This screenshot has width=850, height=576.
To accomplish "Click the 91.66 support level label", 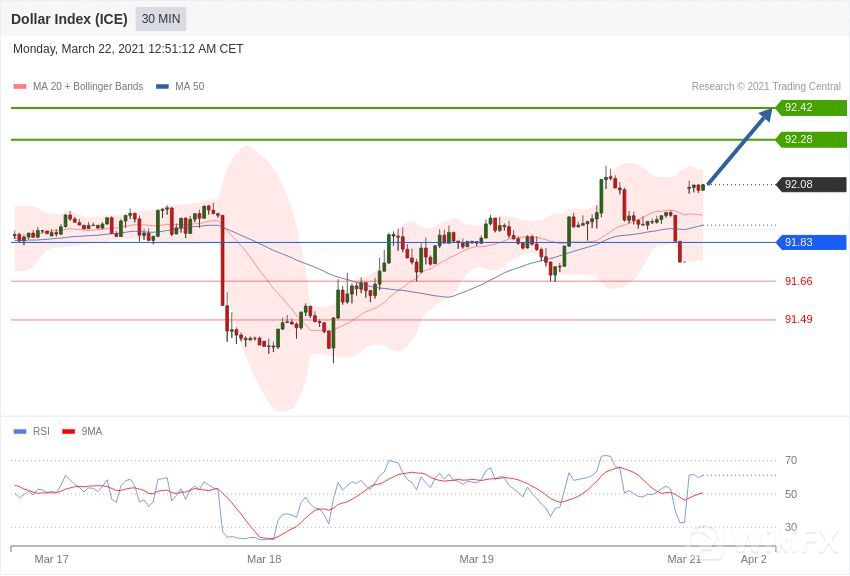I will (798, 281).
